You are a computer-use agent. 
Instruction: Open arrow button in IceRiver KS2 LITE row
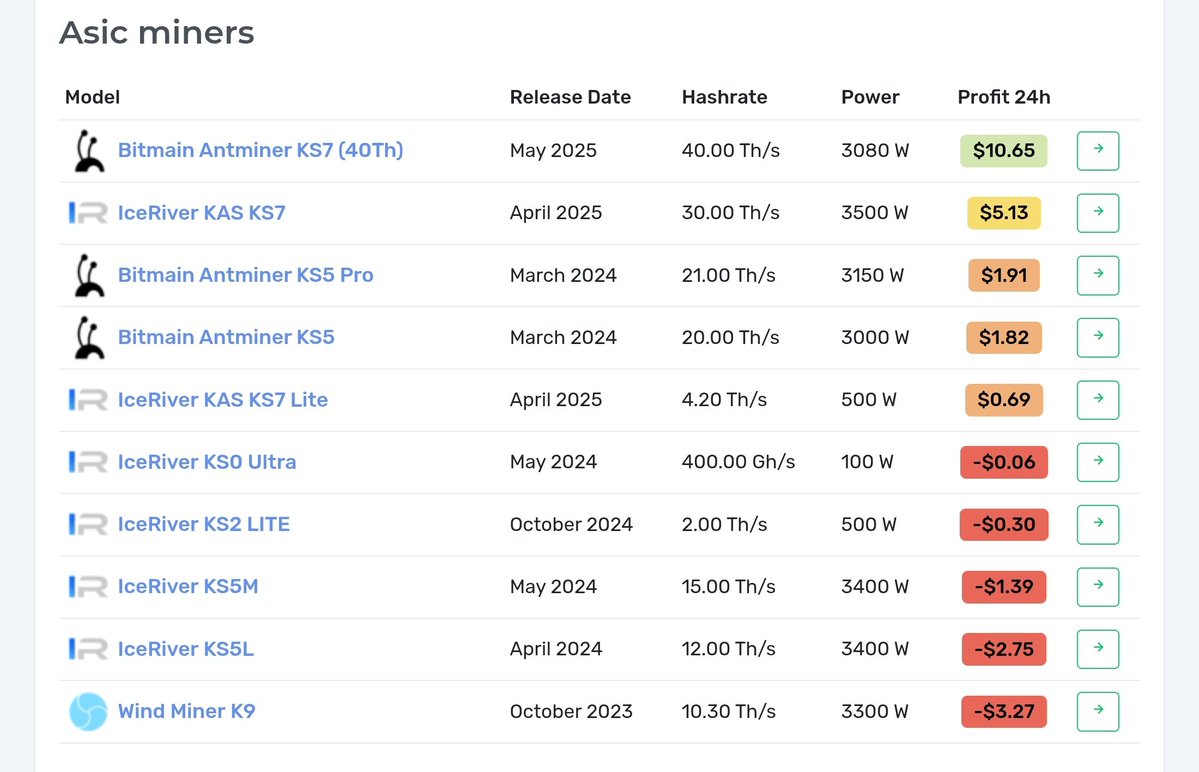click(1097, 524)
